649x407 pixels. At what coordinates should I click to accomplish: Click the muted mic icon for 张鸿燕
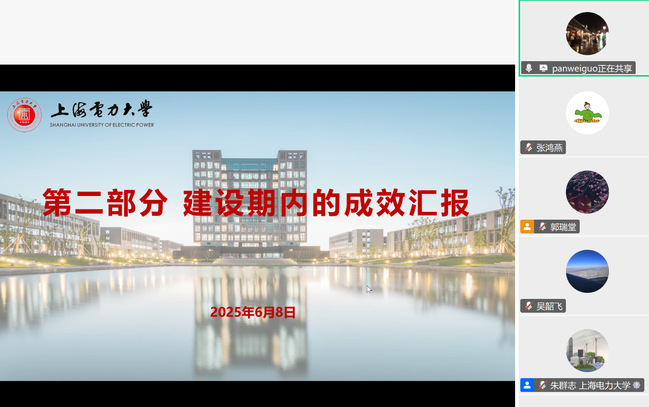[x=528, y=147]
